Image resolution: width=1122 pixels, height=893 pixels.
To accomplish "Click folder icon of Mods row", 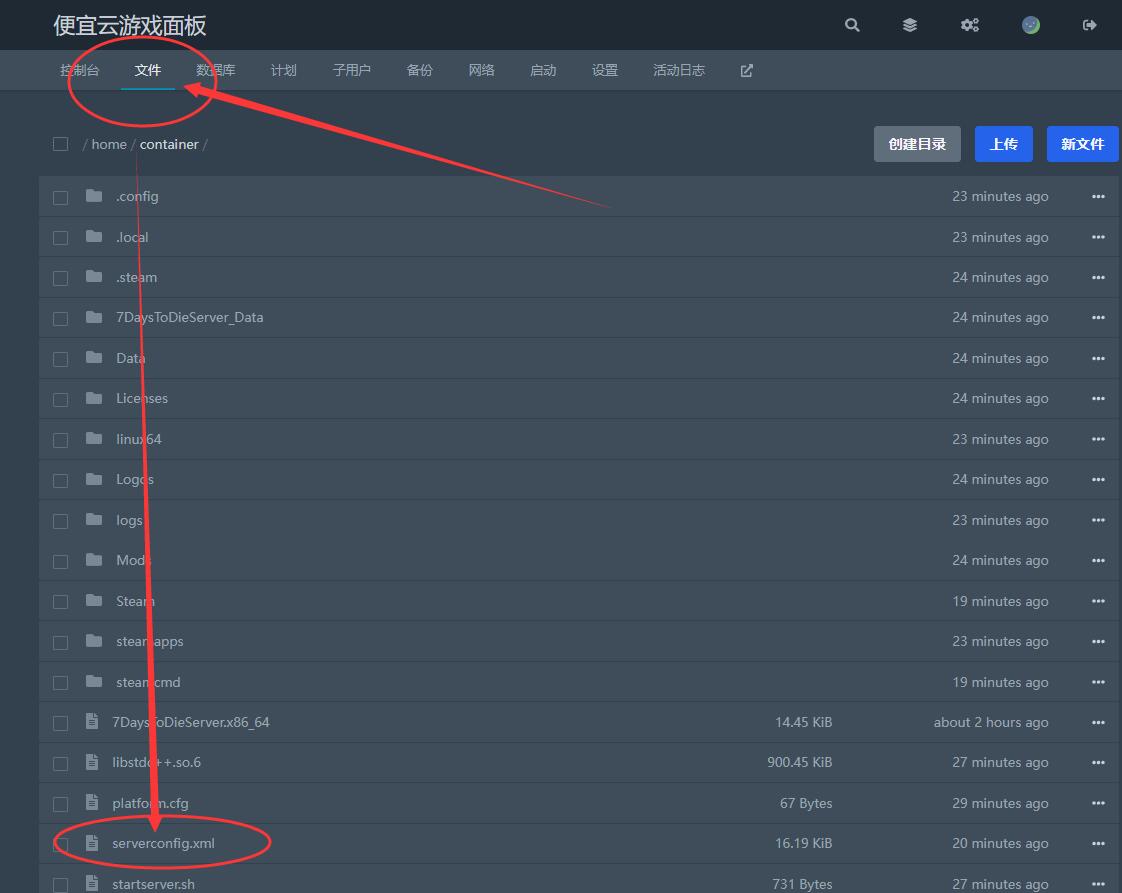I will coord(94,560).
